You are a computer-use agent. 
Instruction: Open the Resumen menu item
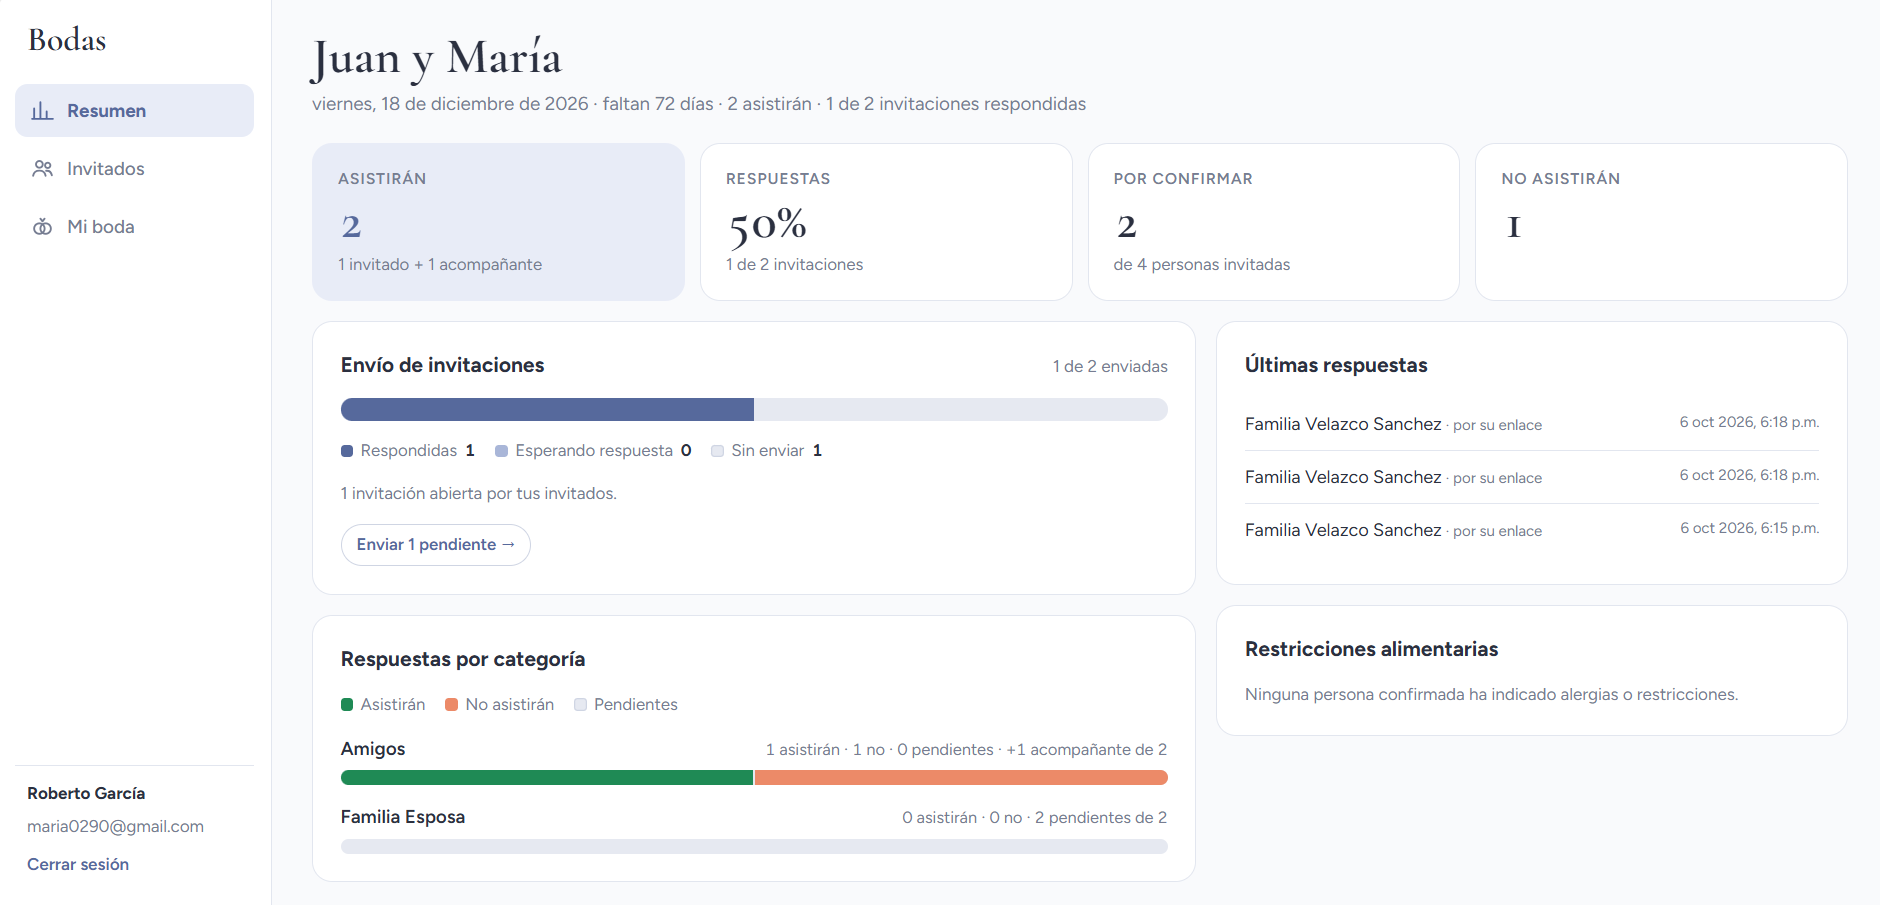(x=134, y=111)
